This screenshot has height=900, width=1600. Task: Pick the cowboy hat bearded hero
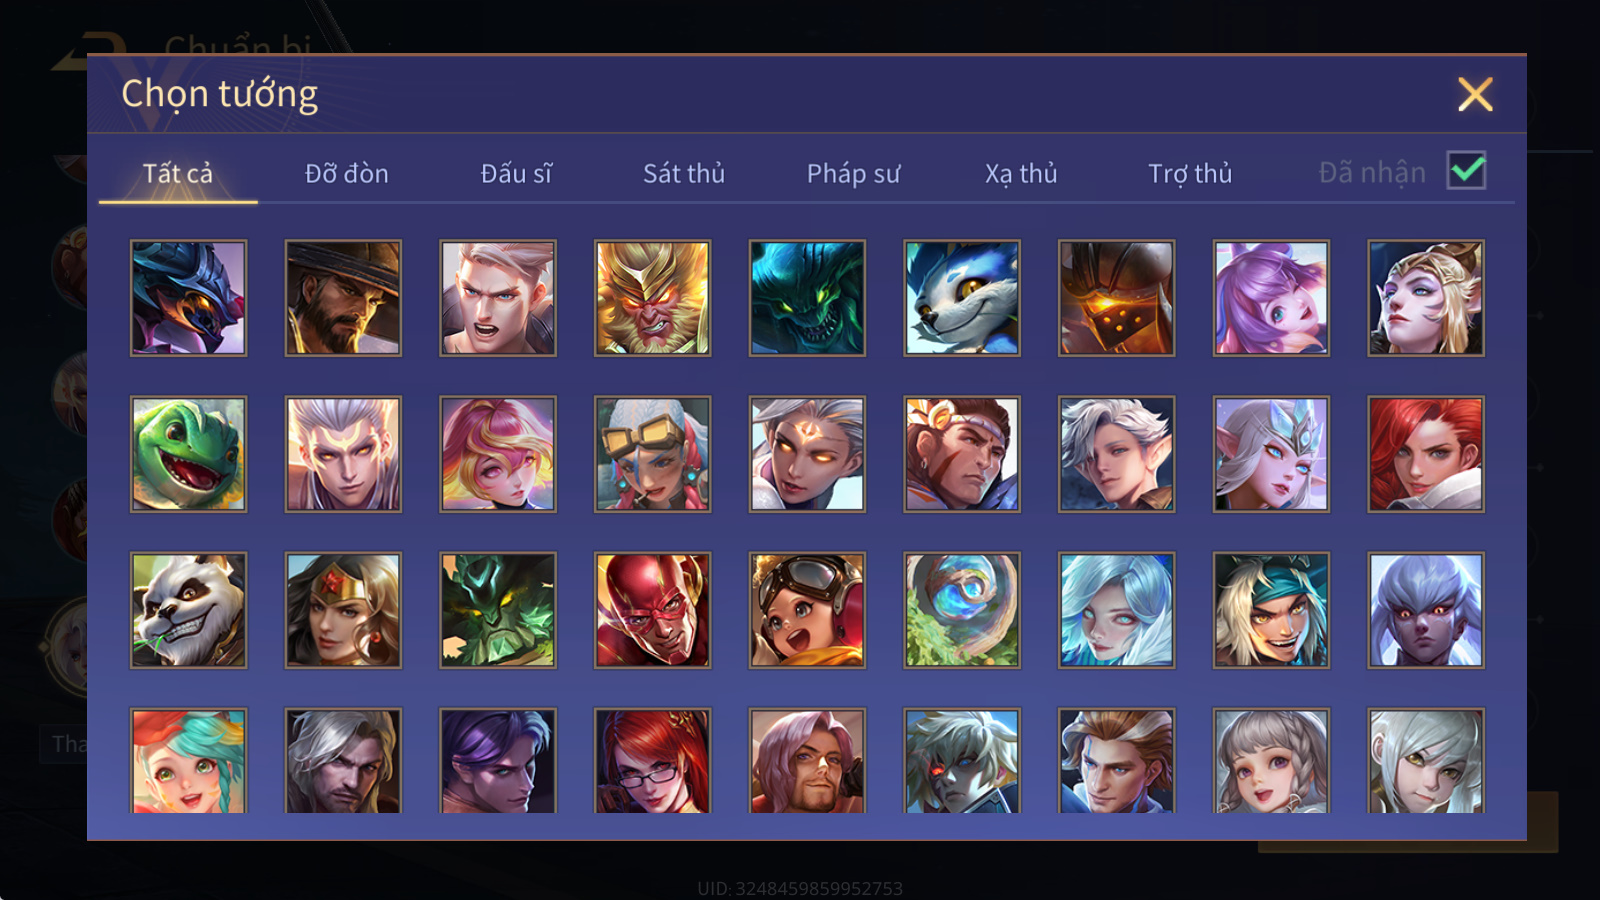tap(343, 298)
